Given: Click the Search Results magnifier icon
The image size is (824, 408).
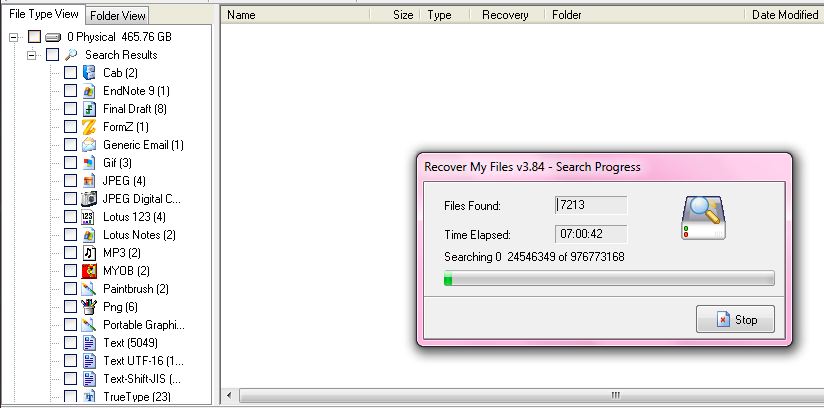Looking at the screenshot, I should coord(71,55).
